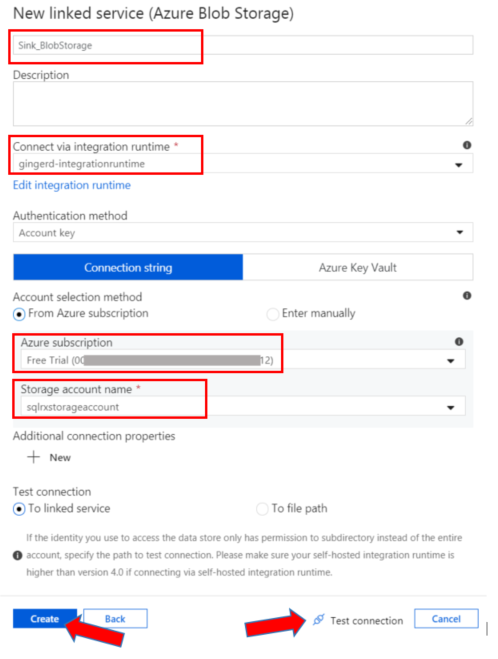Switch to Azure Key Vault tab
This screenshot has width=498, height=659.
358,267
